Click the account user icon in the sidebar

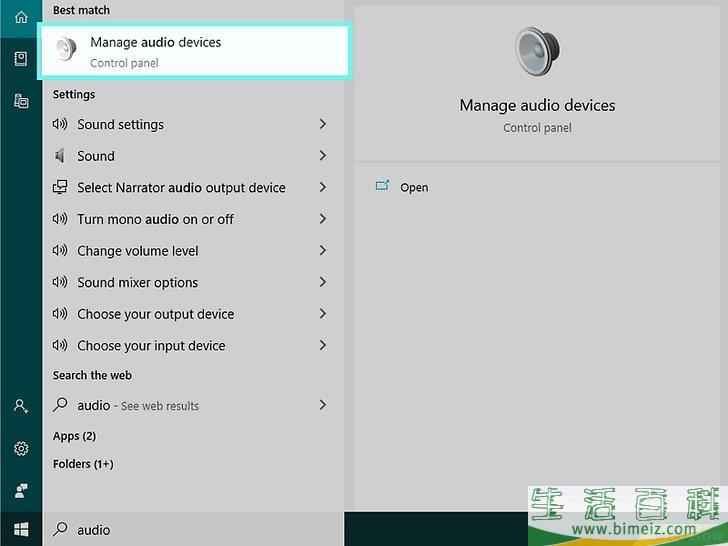tap(20, 406)
